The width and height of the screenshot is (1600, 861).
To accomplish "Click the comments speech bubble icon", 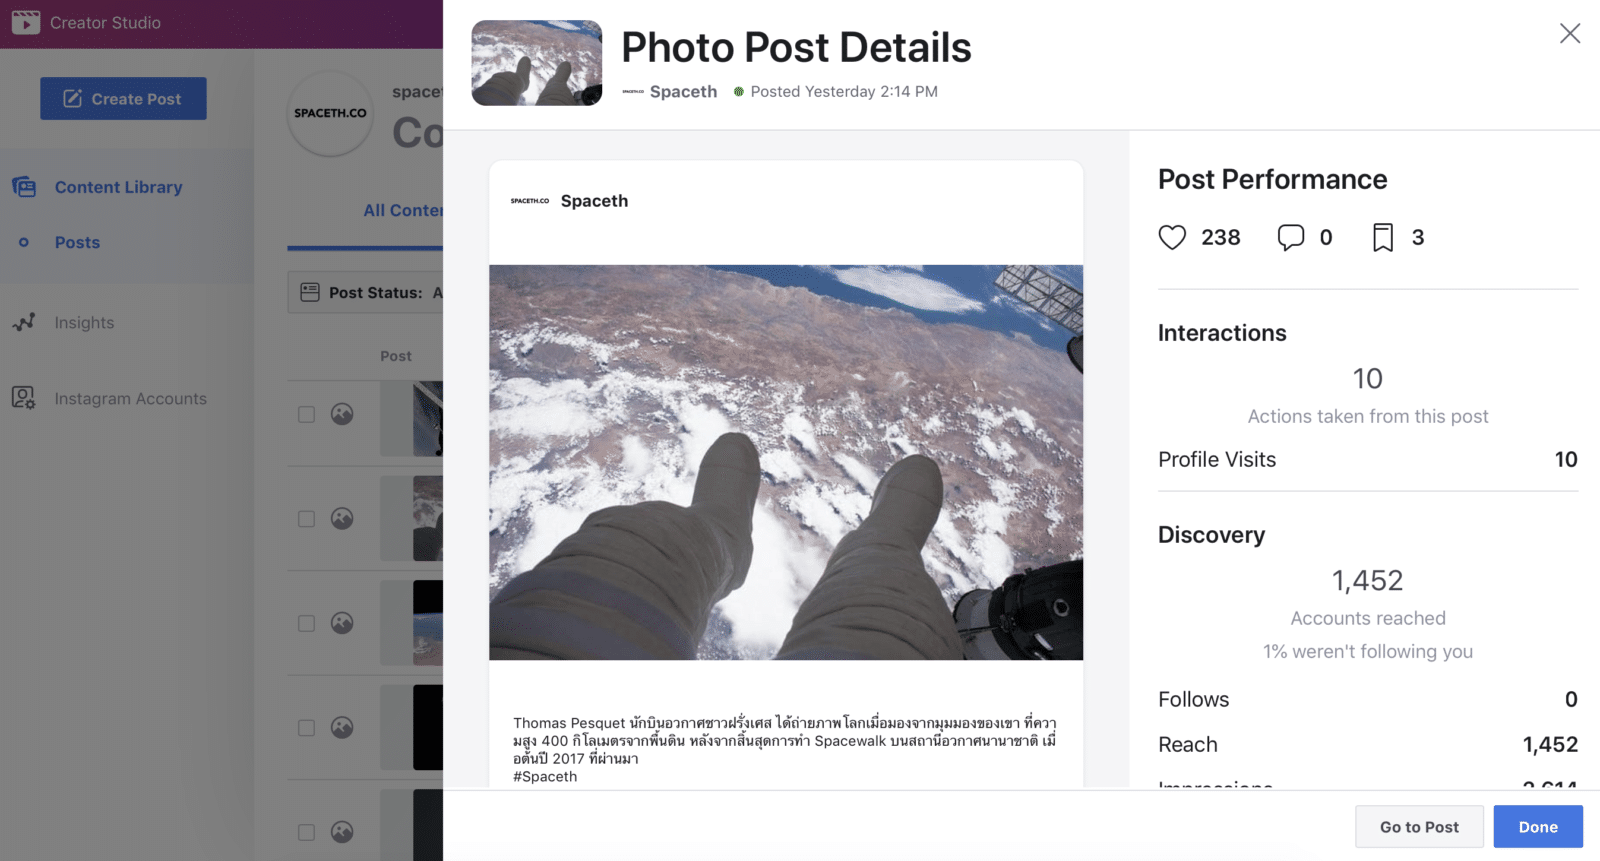I will click(1290, 237).
